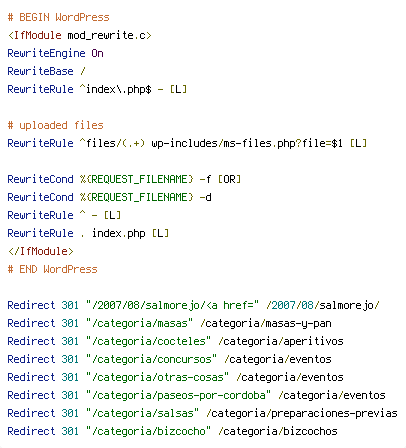Click the '# END WordPress' comment
This screenshot has height=448, width=406.
click(x=52, y=269)
